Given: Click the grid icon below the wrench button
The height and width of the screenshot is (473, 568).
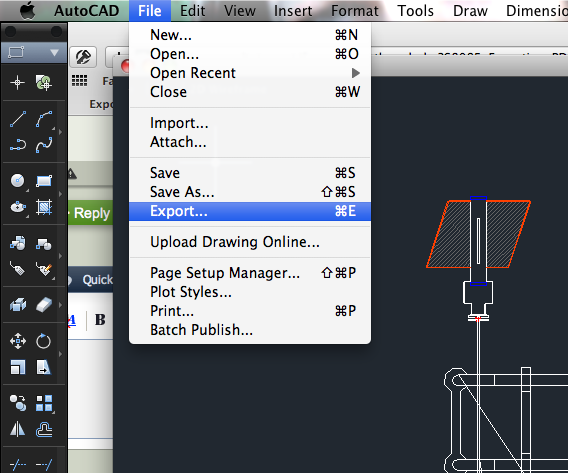Looking at the screenshot, I should (79, 80).
